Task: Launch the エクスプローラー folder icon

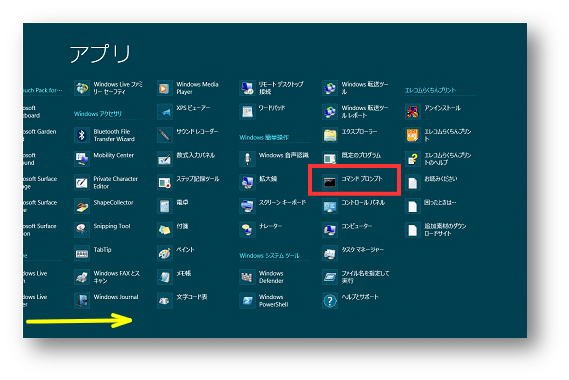Action: coord(330,135)
